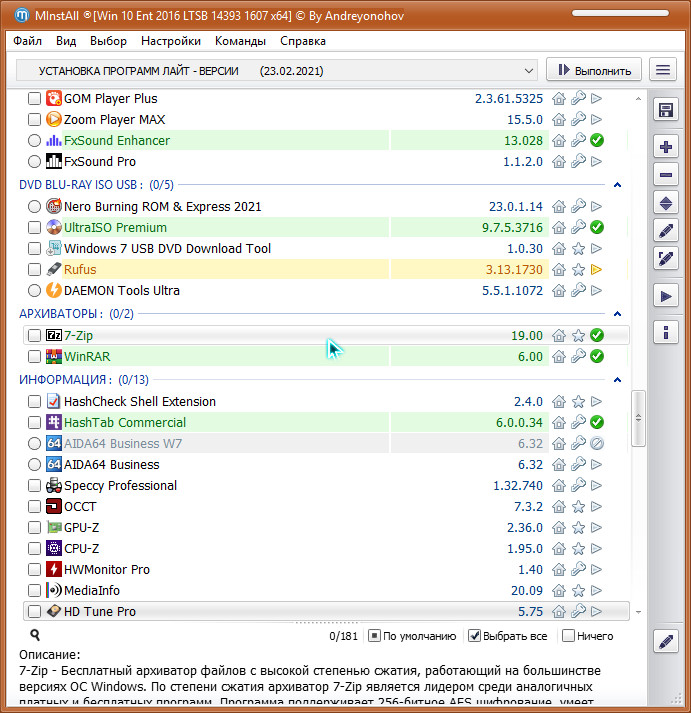Open the Вид menu

point(66,41)
